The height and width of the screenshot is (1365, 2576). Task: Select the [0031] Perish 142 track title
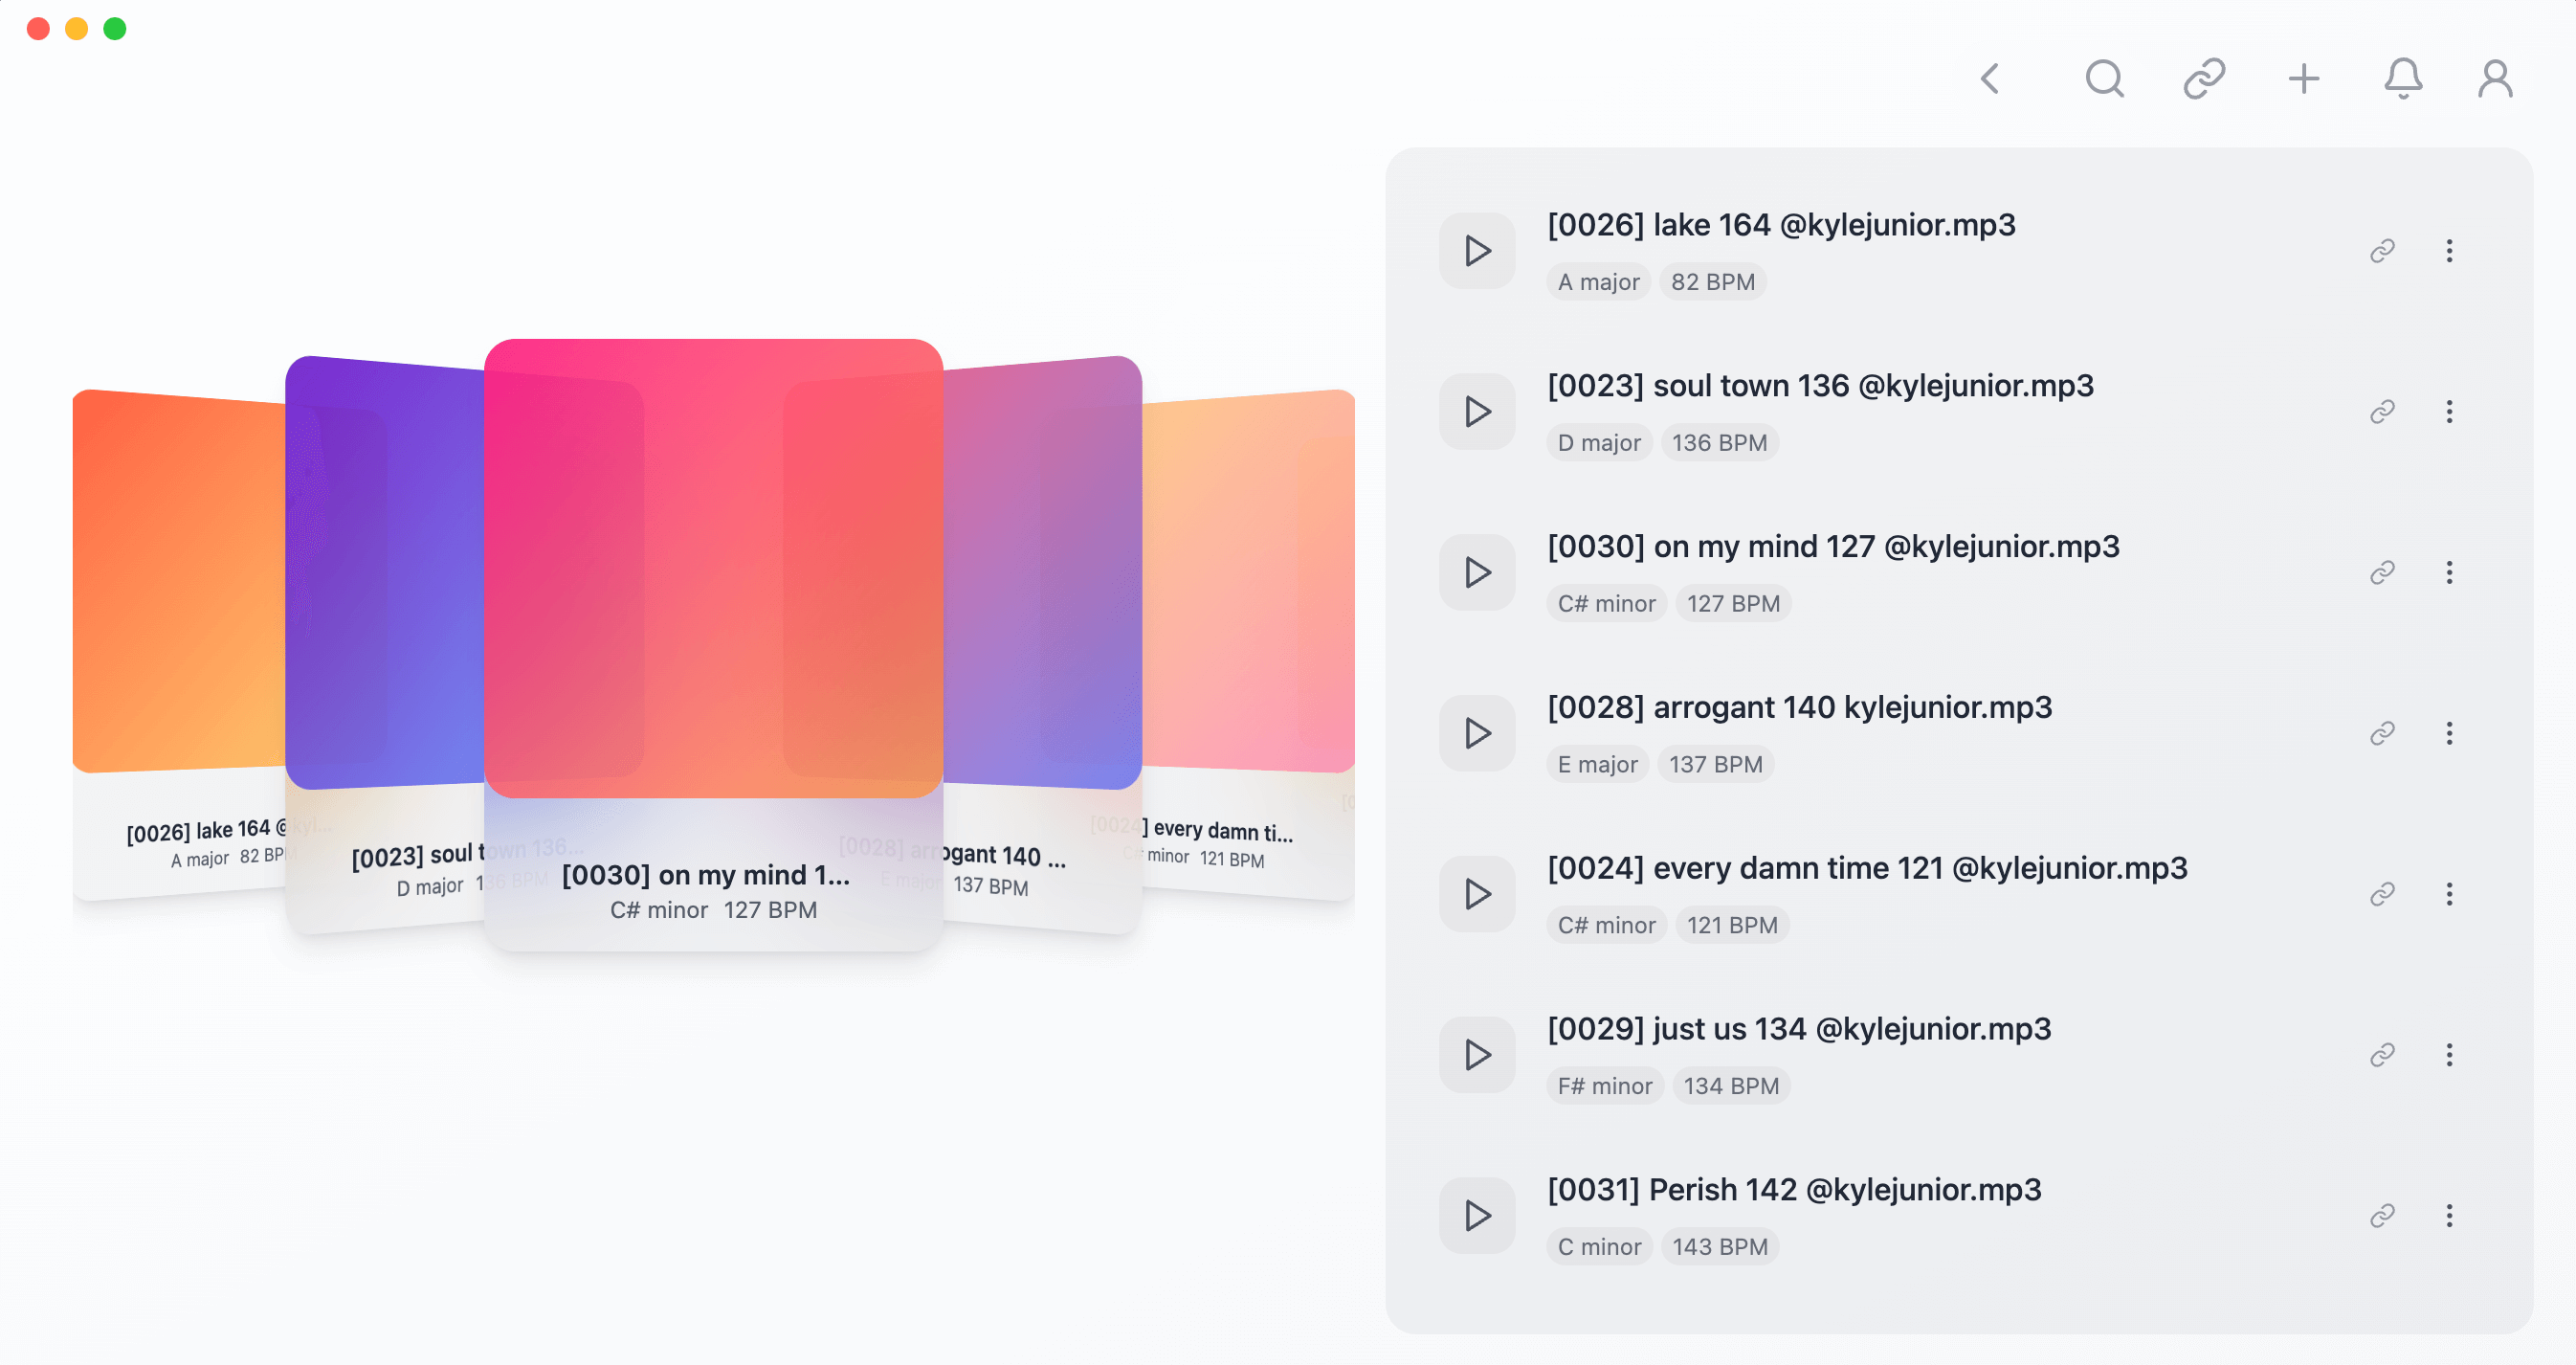[x=1794, y=1190]
